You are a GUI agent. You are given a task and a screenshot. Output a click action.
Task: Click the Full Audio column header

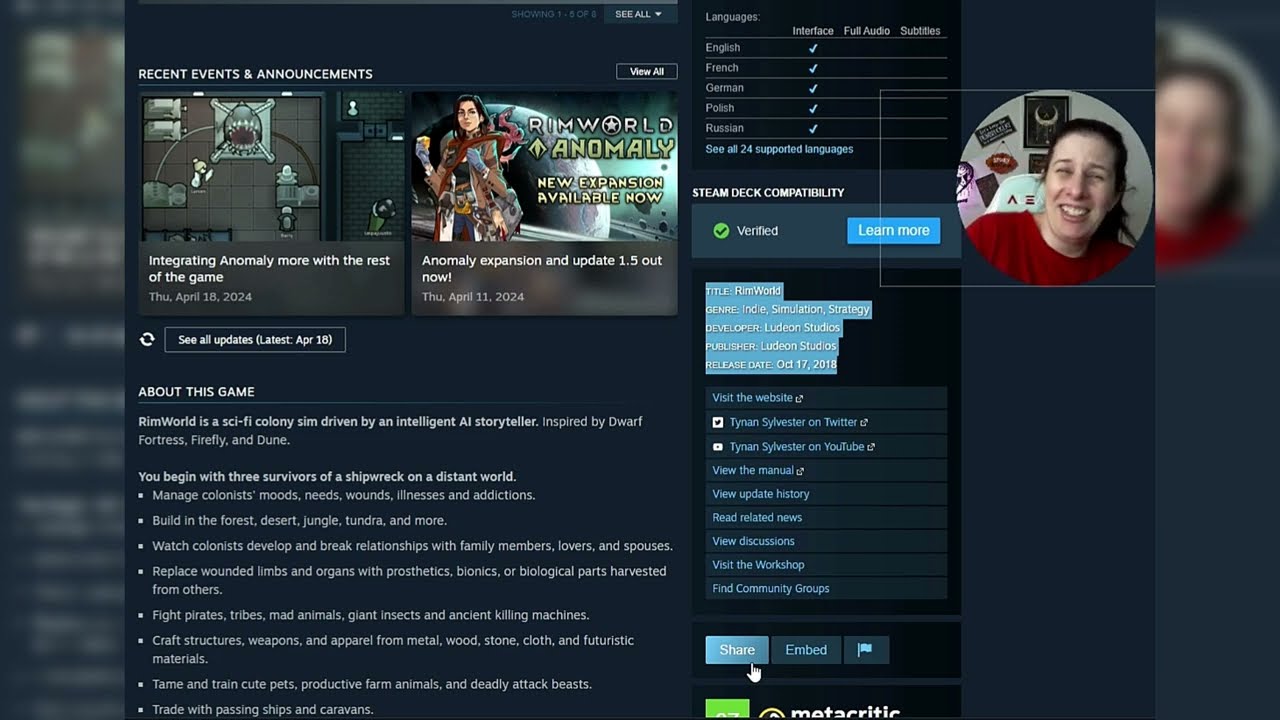click(867, 31)
